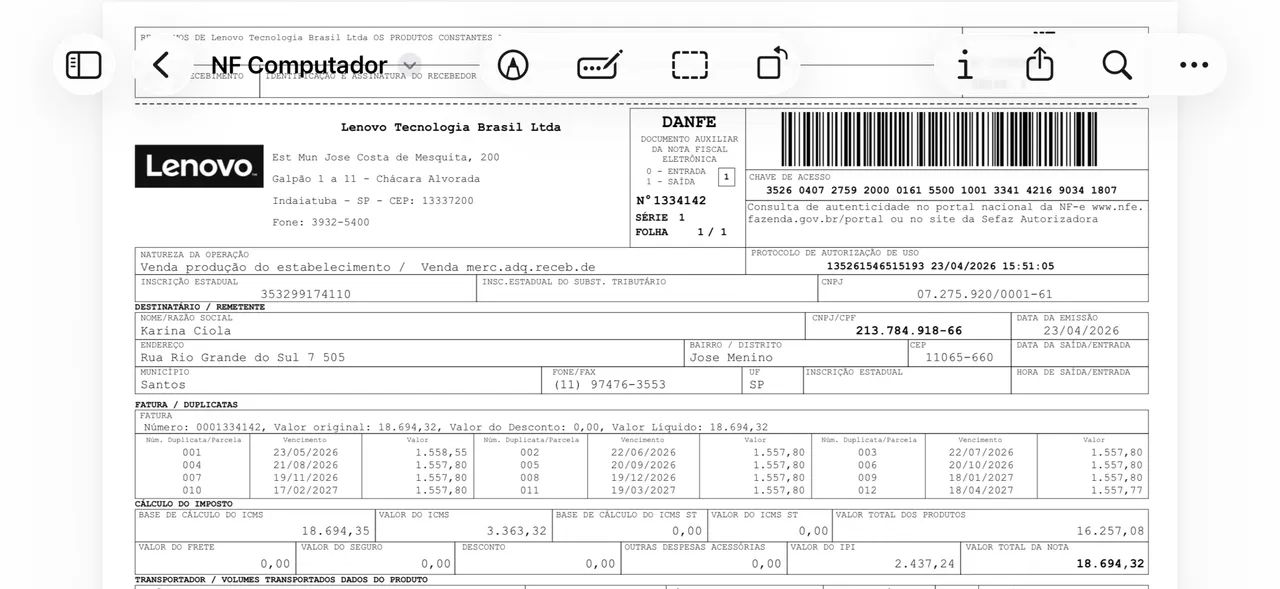Rotate the document page
Viewport: 1280px width, 589px height.
coord(772,63)
